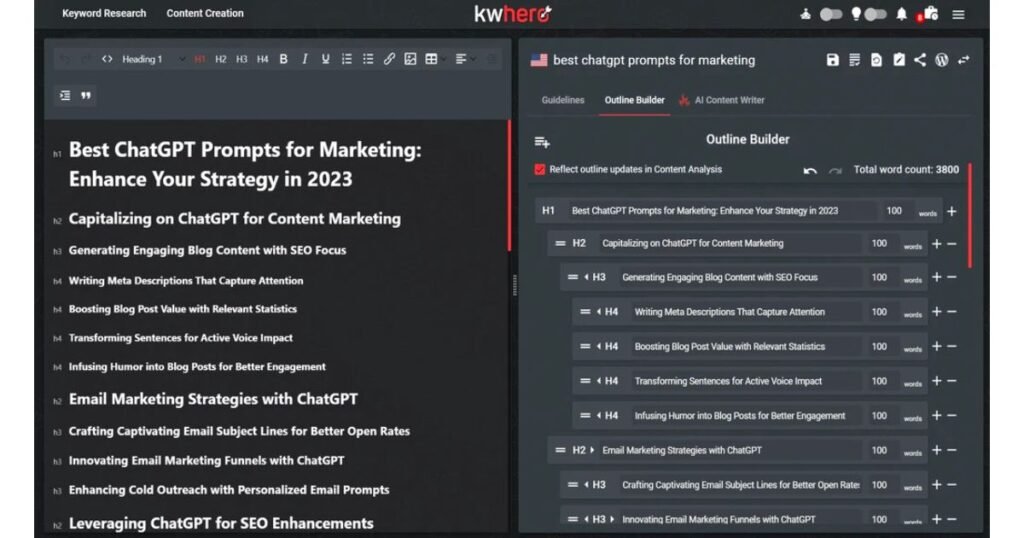Apply H3 heading format in toolbar
Viewport: 1024px width, 538px height.
coord(242,59)
